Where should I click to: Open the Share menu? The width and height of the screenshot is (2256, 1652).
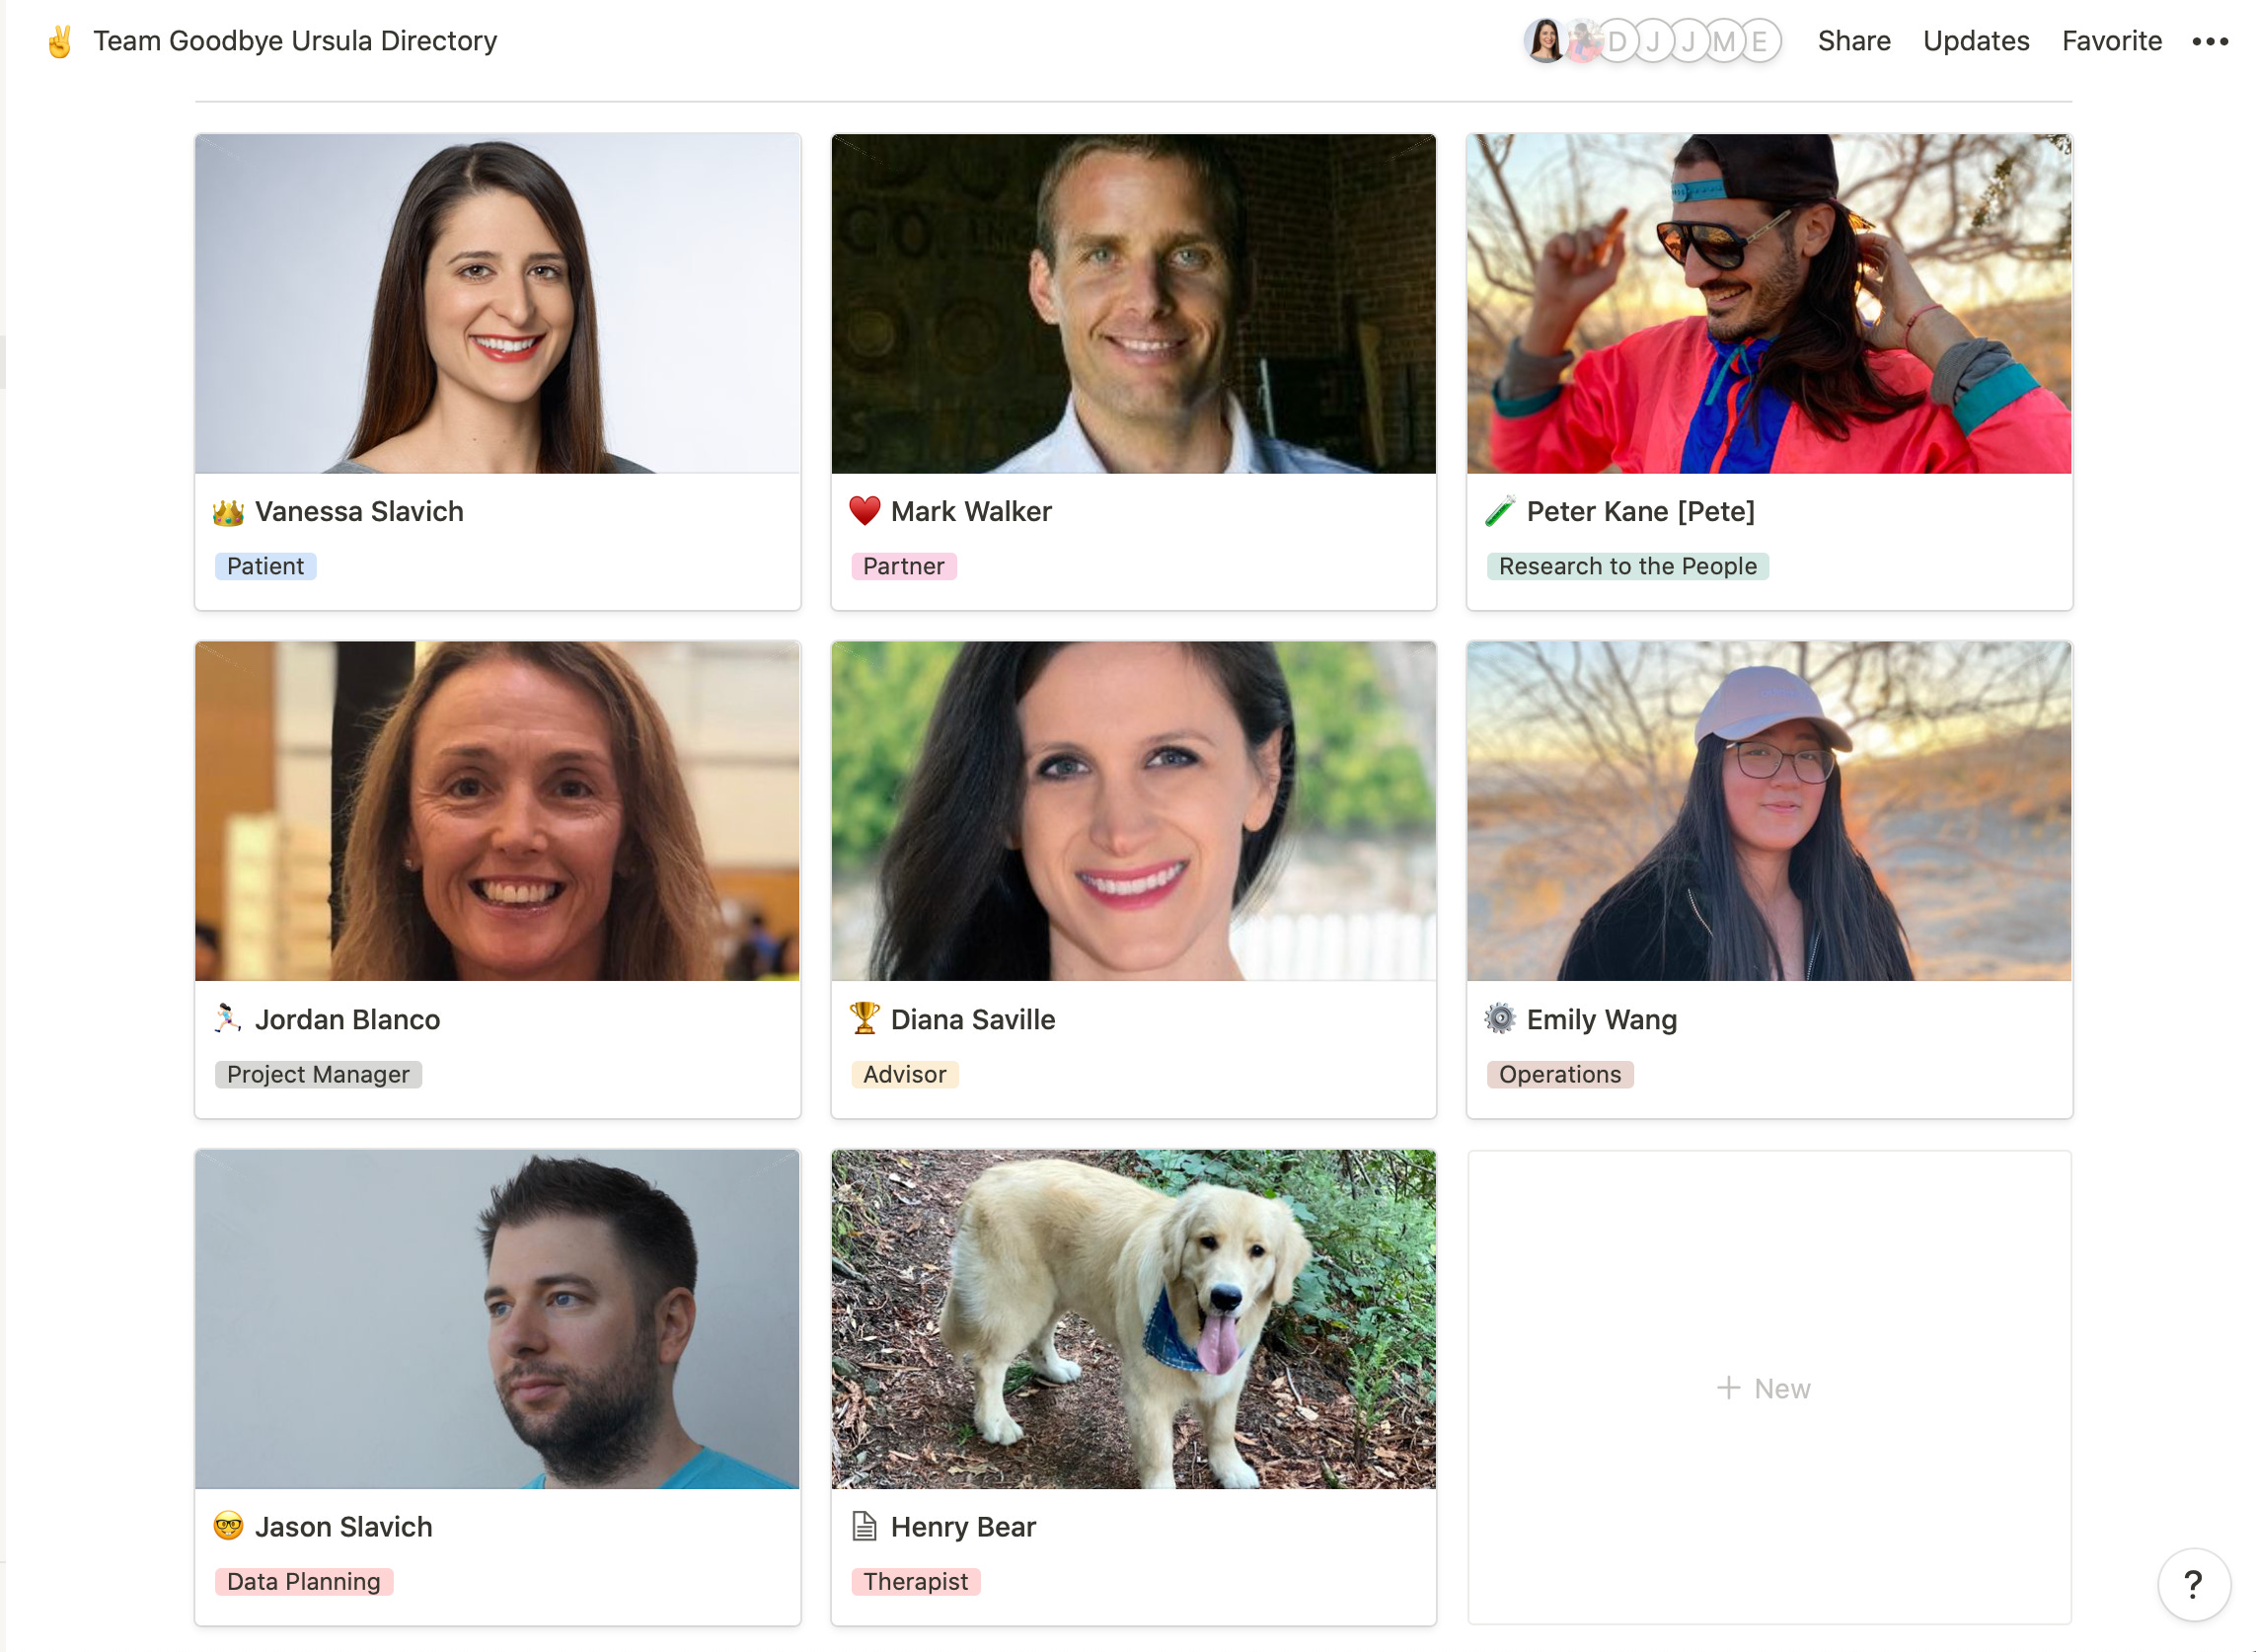1854,41
